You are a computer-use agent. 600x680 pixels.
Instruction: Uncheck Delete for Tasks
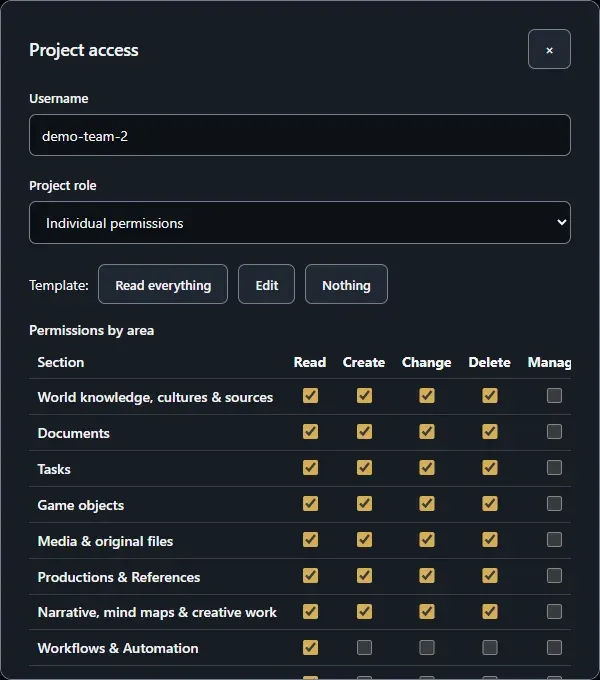[x=490, y=468]
